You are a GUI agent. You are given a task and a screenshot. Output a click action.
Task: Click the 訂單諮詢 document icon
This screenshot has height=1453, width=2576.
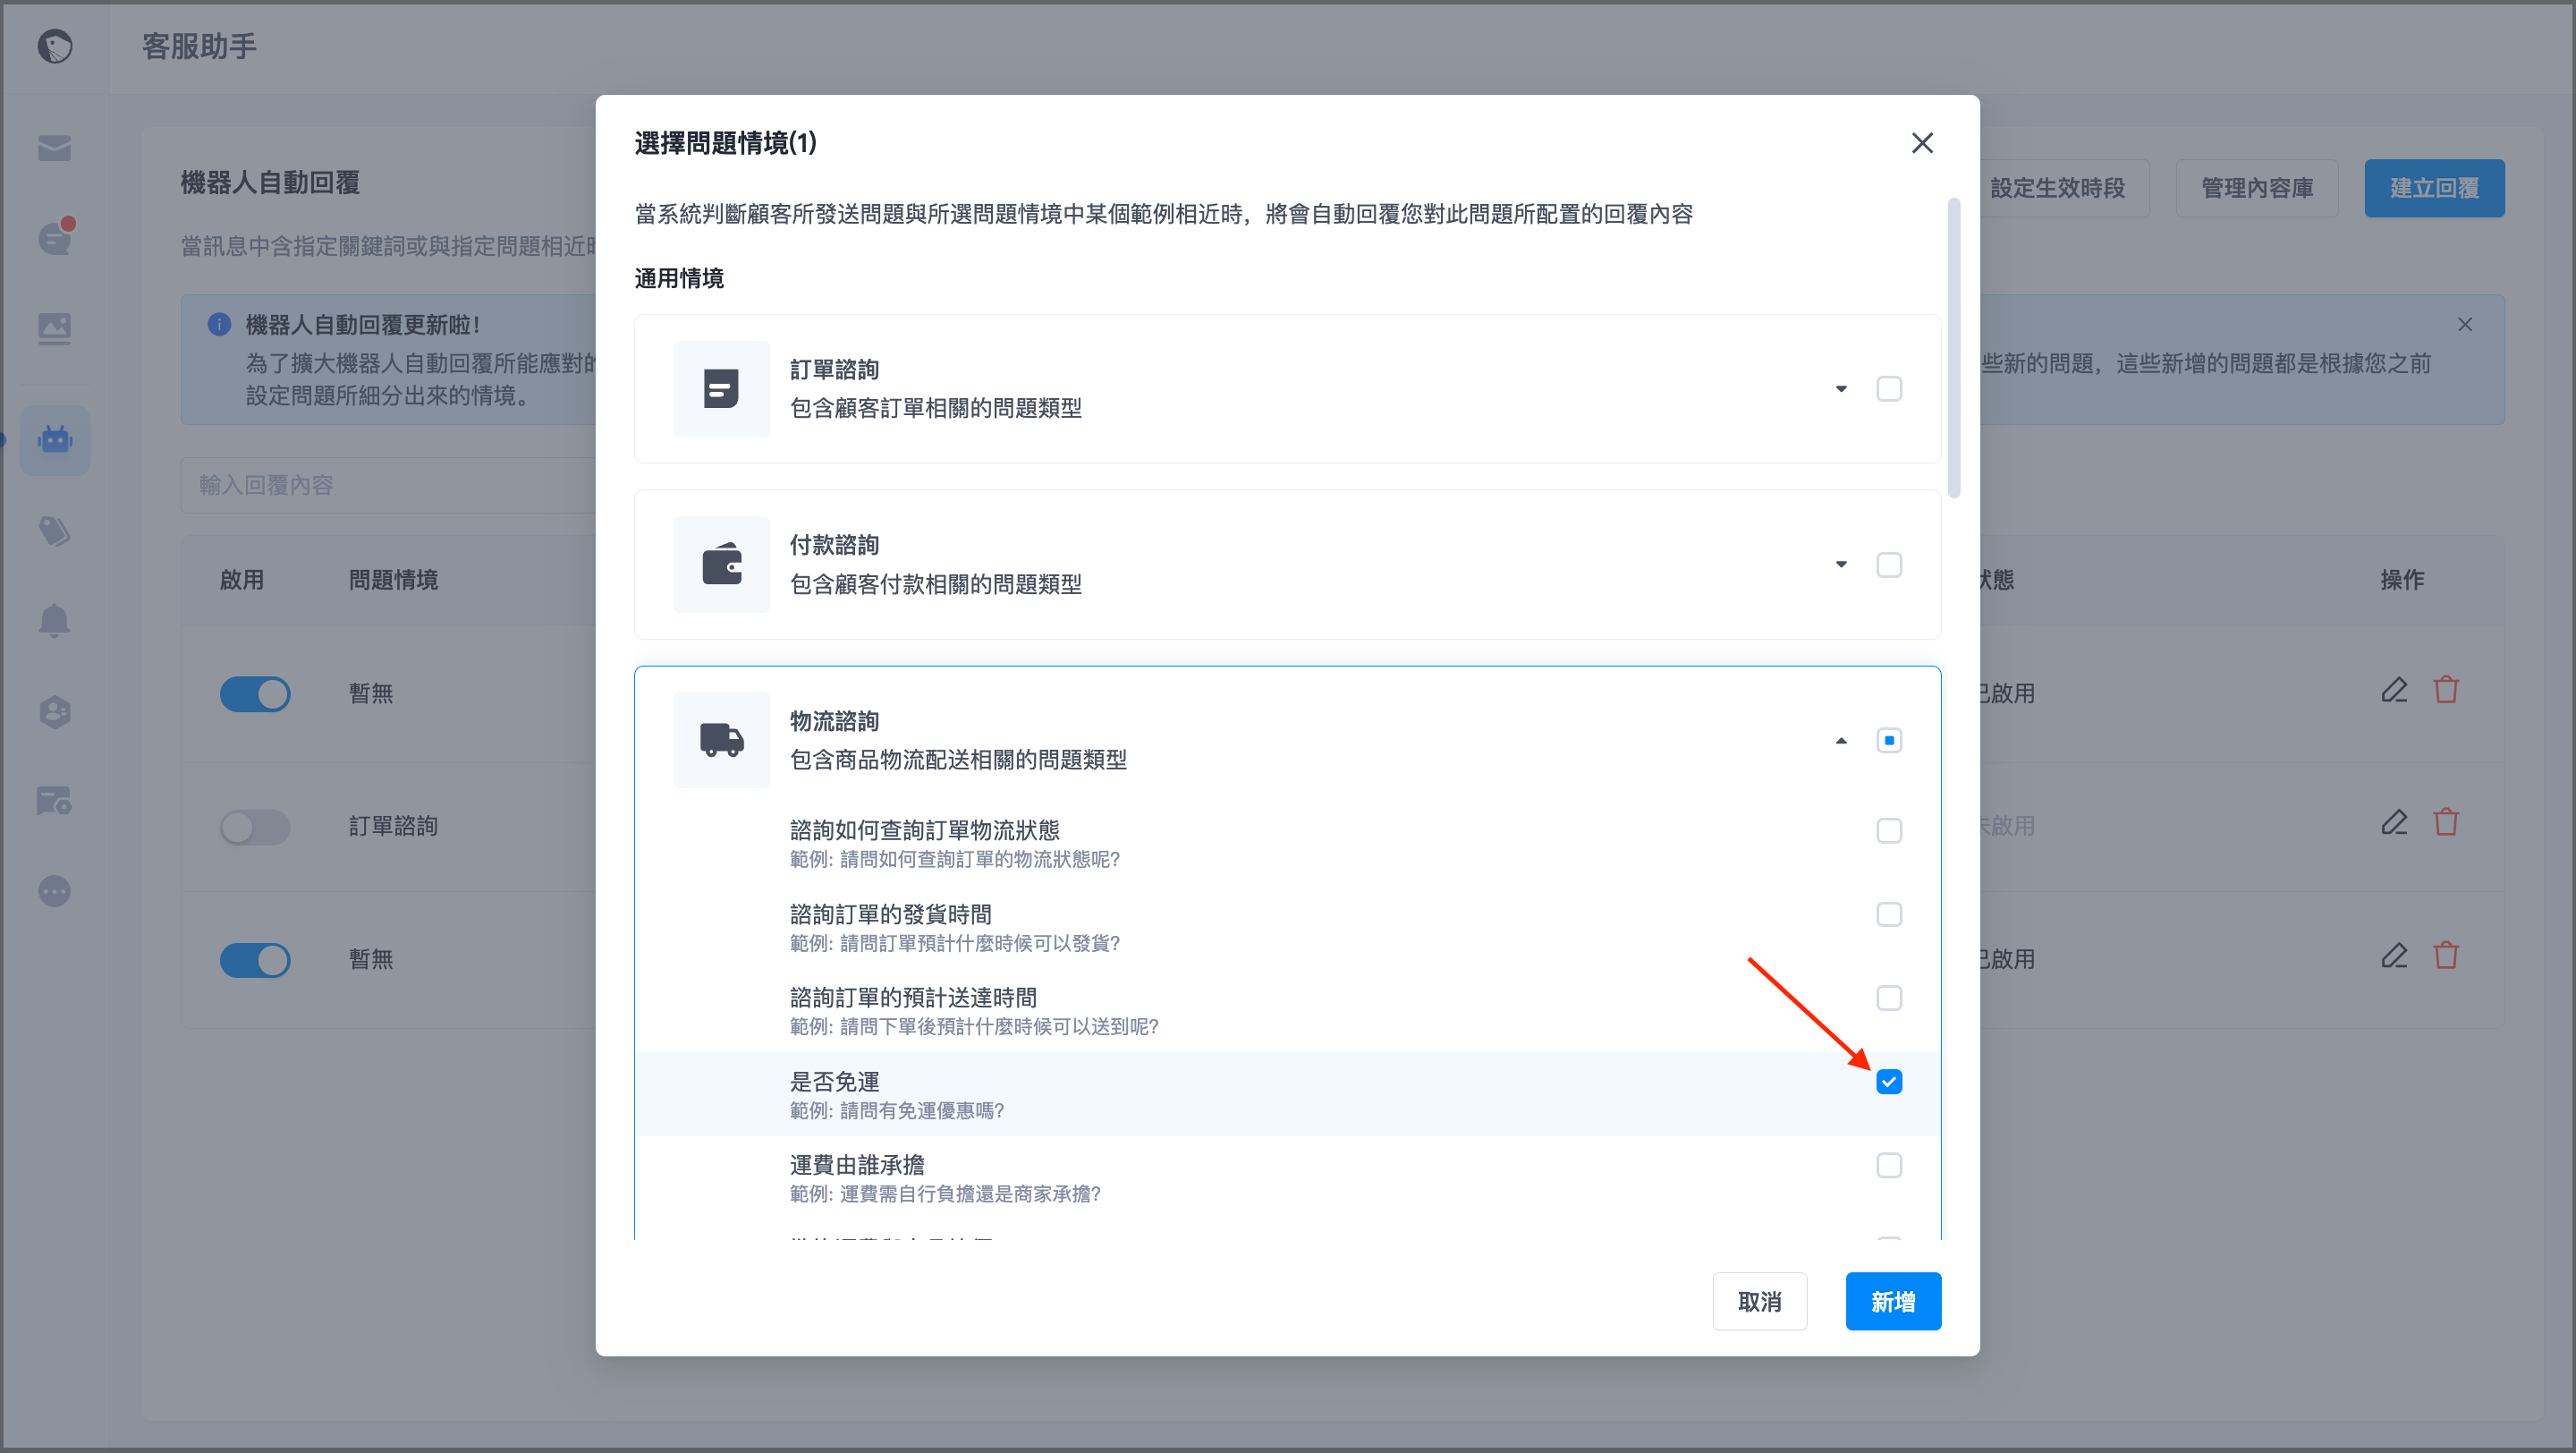721,389
